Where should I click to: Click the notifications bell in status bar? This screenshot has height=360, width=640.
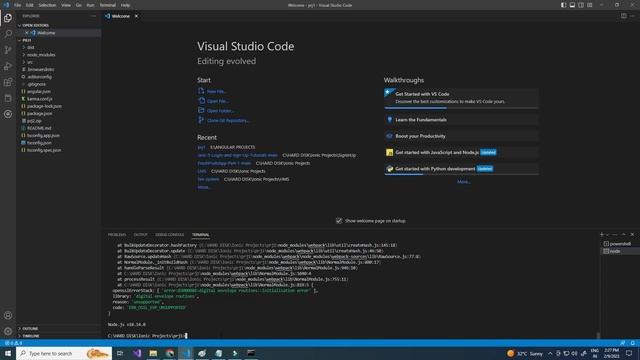point(632,343)
